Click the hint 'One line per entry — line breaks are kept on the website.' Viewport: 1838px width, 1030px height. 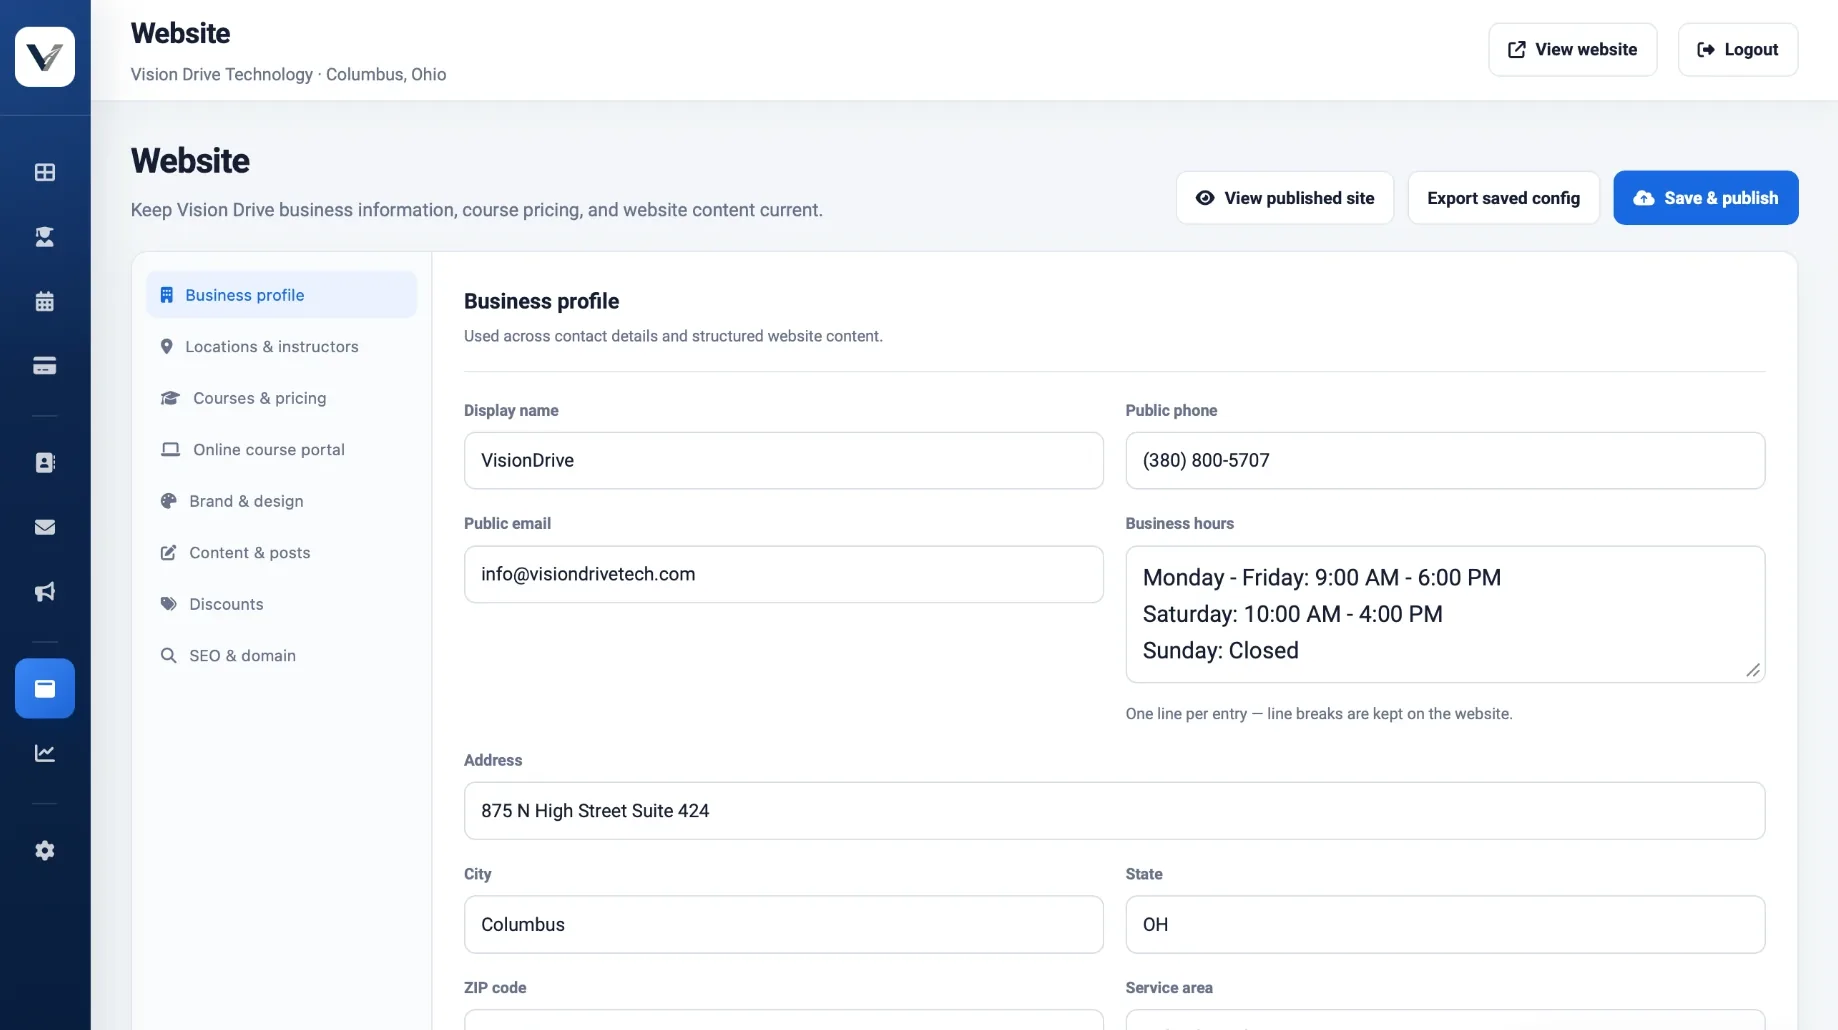point(1319,714)
